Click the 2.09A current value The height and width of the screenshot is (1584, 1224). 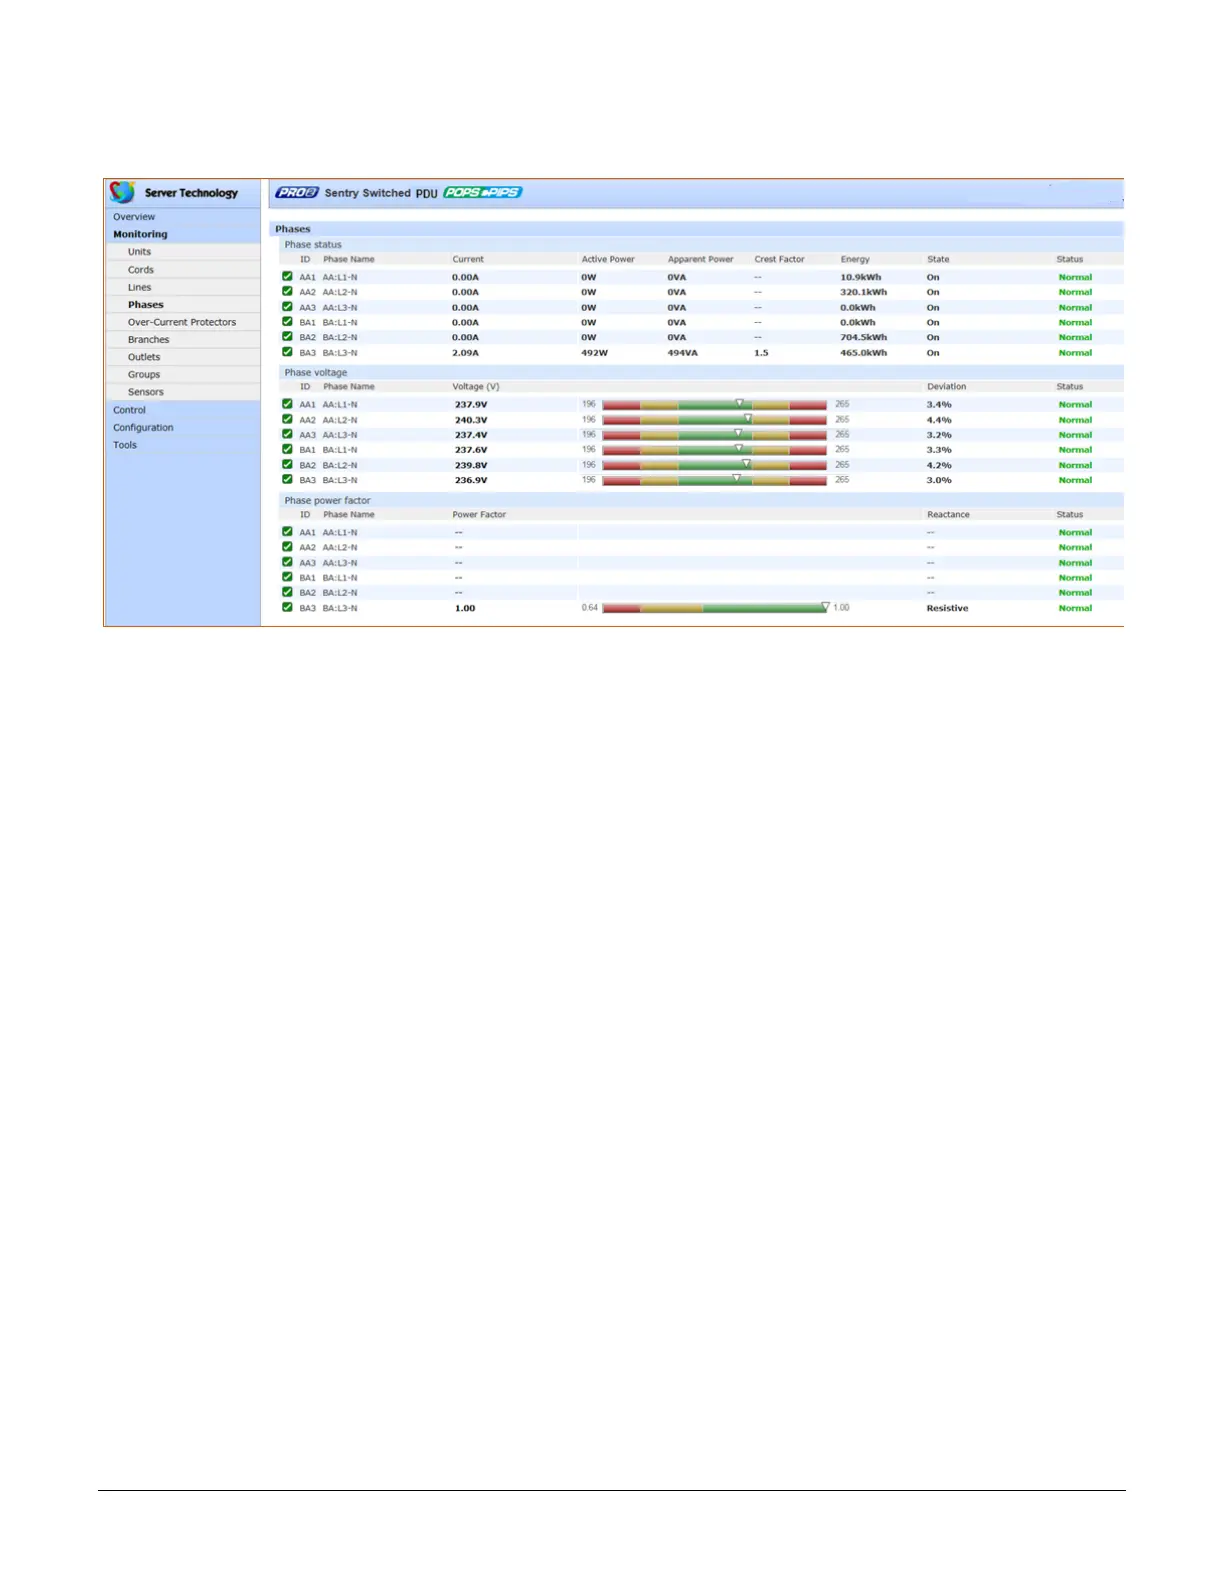pyautogui.click(x=465, y=353)
